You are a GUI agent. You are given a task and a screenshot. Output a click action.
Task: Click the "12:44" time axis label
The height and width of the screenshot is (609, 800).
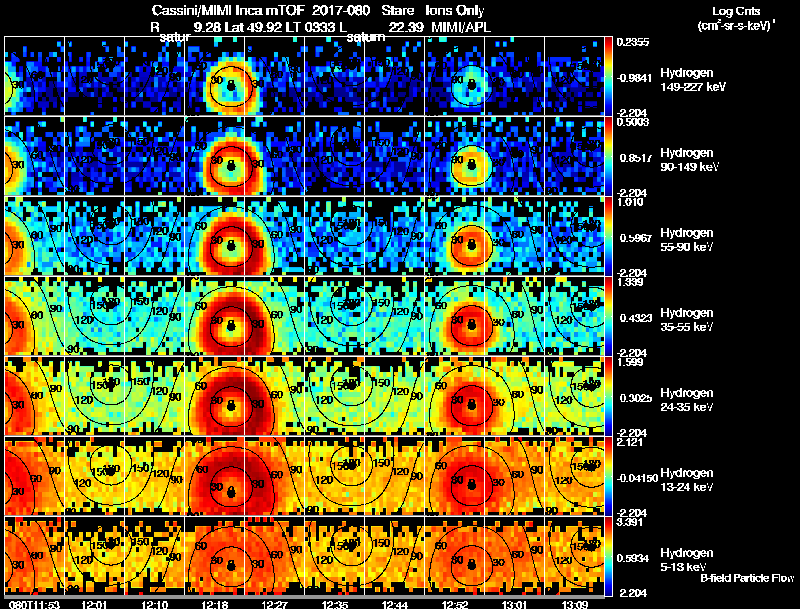pos(394,604)
